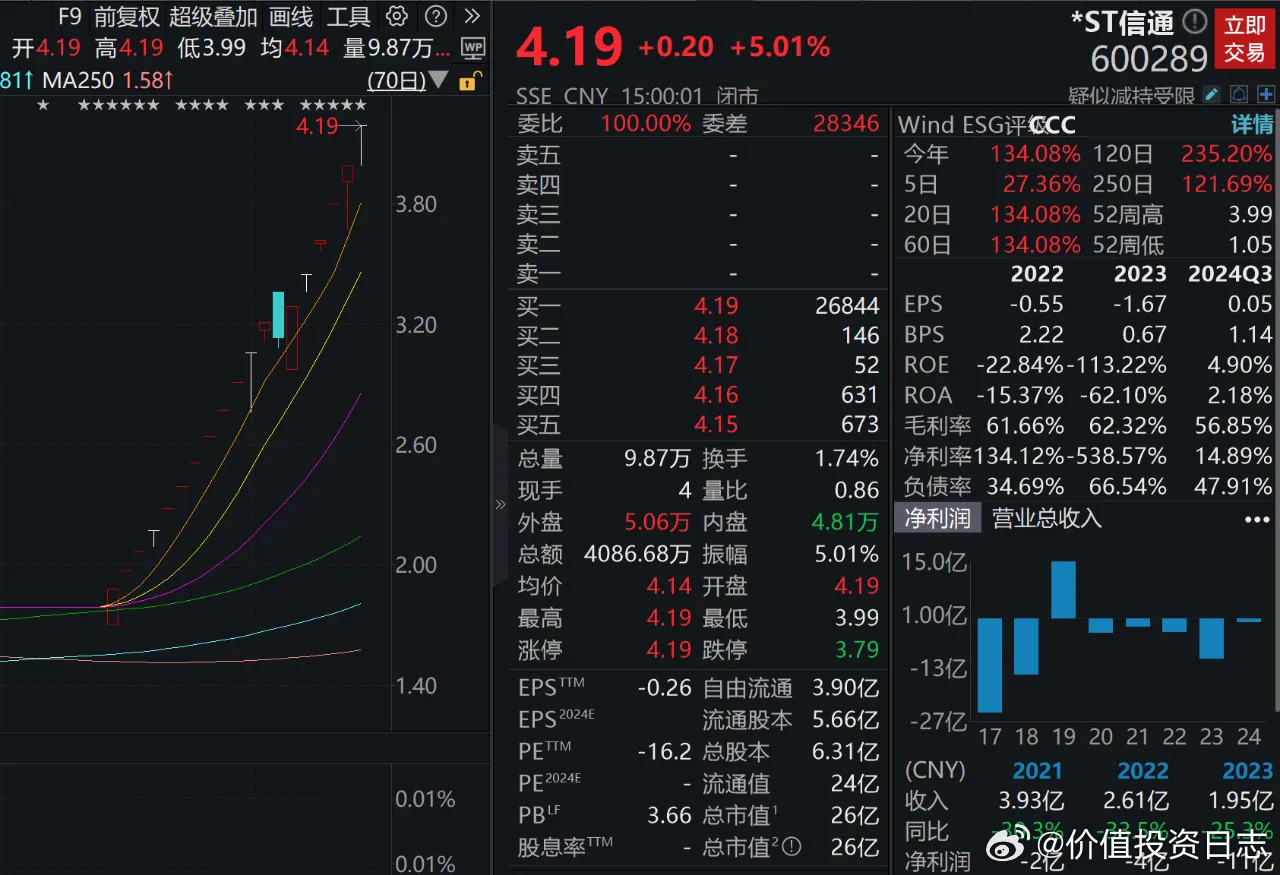Click the large 4.19 current price
Image resolution: width=1280 pixels, height=875 pixels.
(570, 47)
